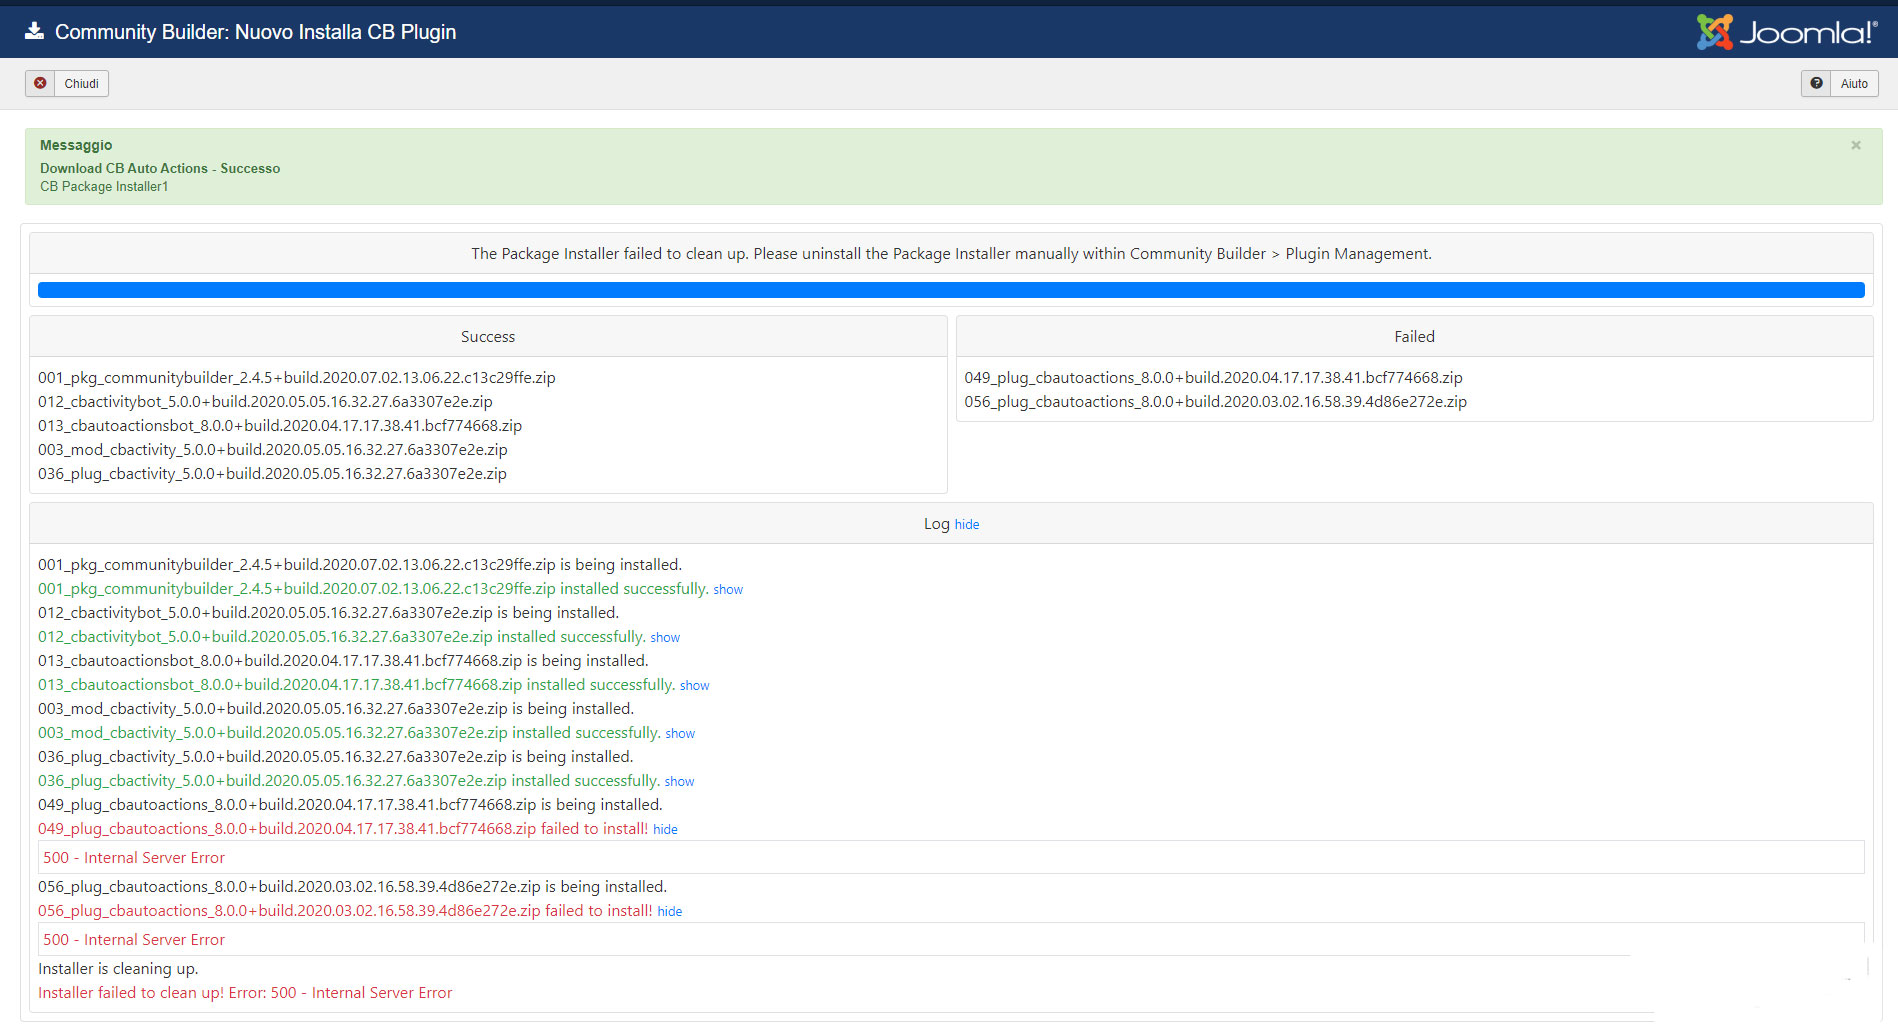Click the Package Installer failed to clean up notice
The width and height of the screenshot is (1898, 1024).
[x=951, y=254]
